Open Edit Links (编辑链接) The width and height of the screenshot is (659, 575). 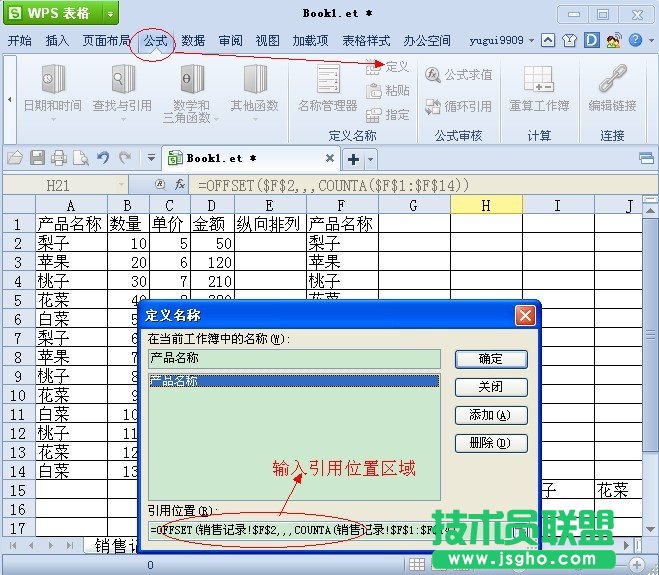[x=612, y=88]
